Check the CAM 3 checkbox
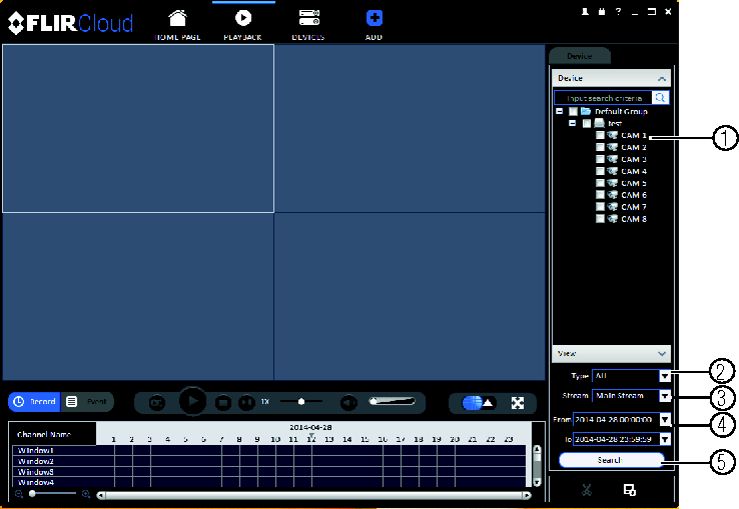739x509 pixels. [600, 159]
